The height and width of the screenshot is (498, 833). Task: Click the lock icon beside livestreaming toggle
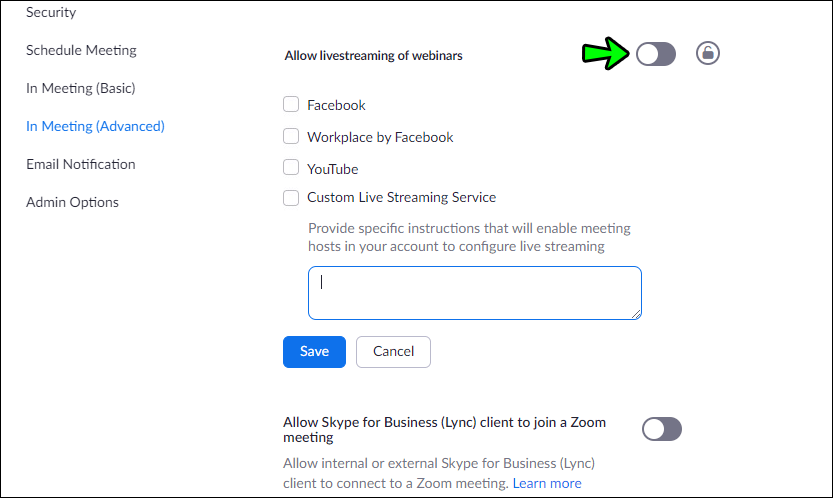pos(708,54)
